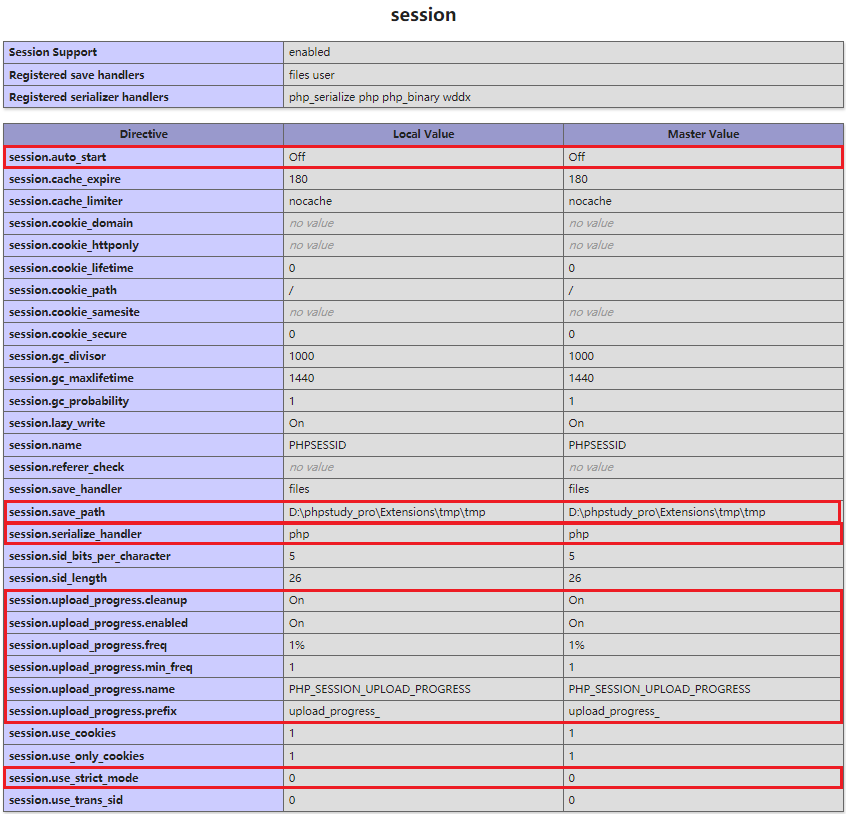Click local value 1000 of session.gc_divisor
846x814 pixels.
(301, 357)
